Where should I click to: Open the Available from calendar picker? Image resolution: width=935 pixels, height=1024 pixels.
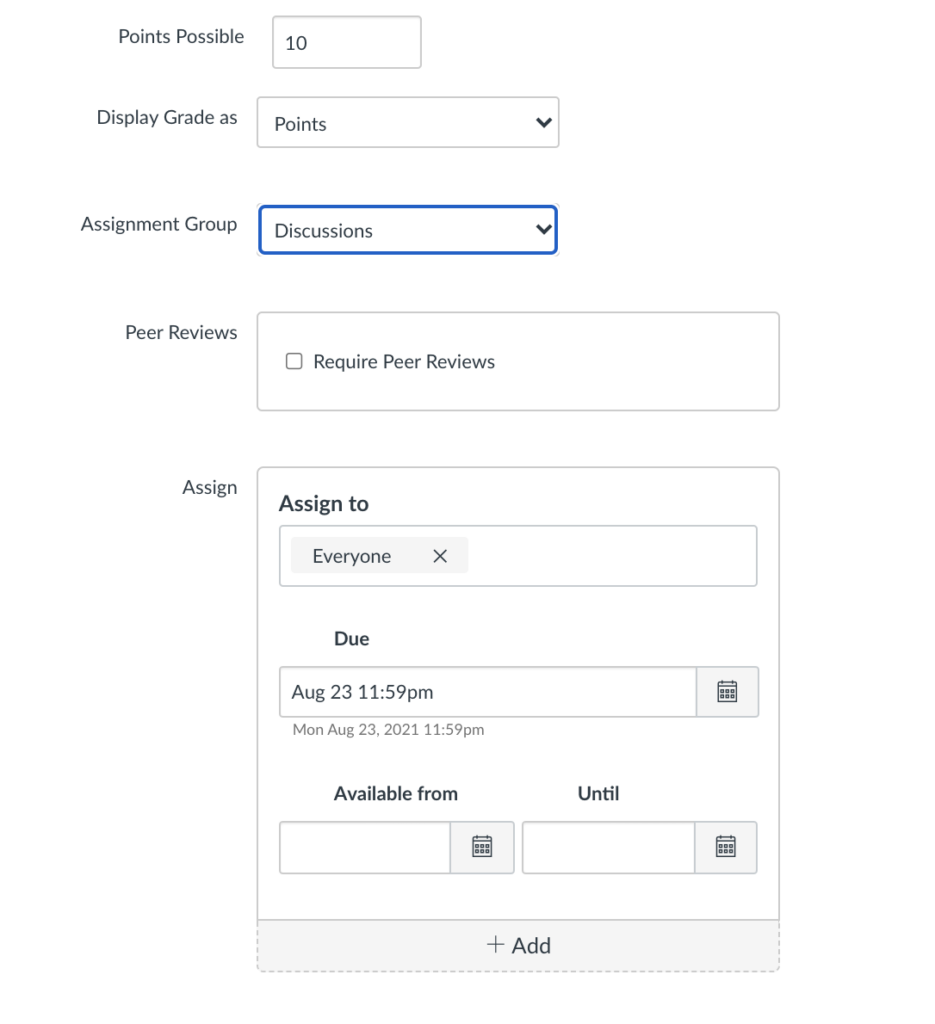pos(482,848)
